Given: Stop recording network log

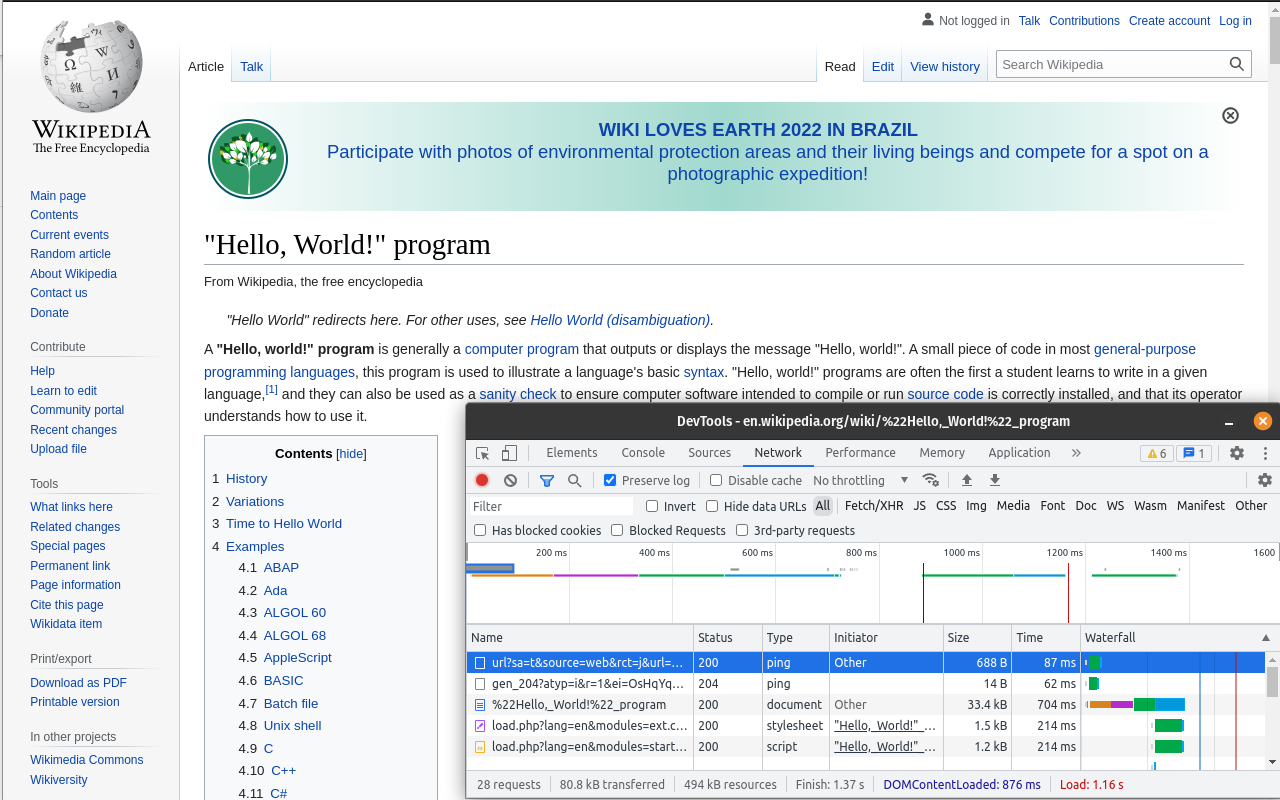Looking at the screenshot, I should point(482,480).
